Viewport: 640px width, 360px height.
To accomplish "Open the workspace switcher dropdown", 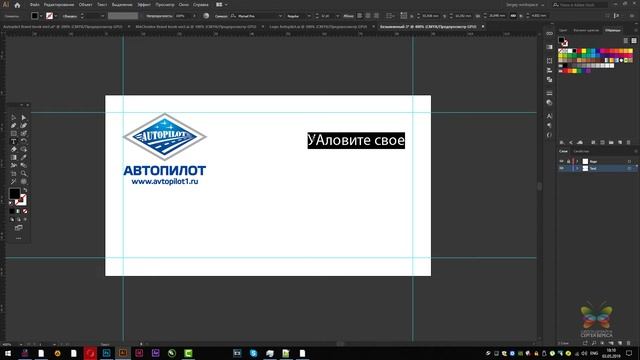I will pos(525,5).
